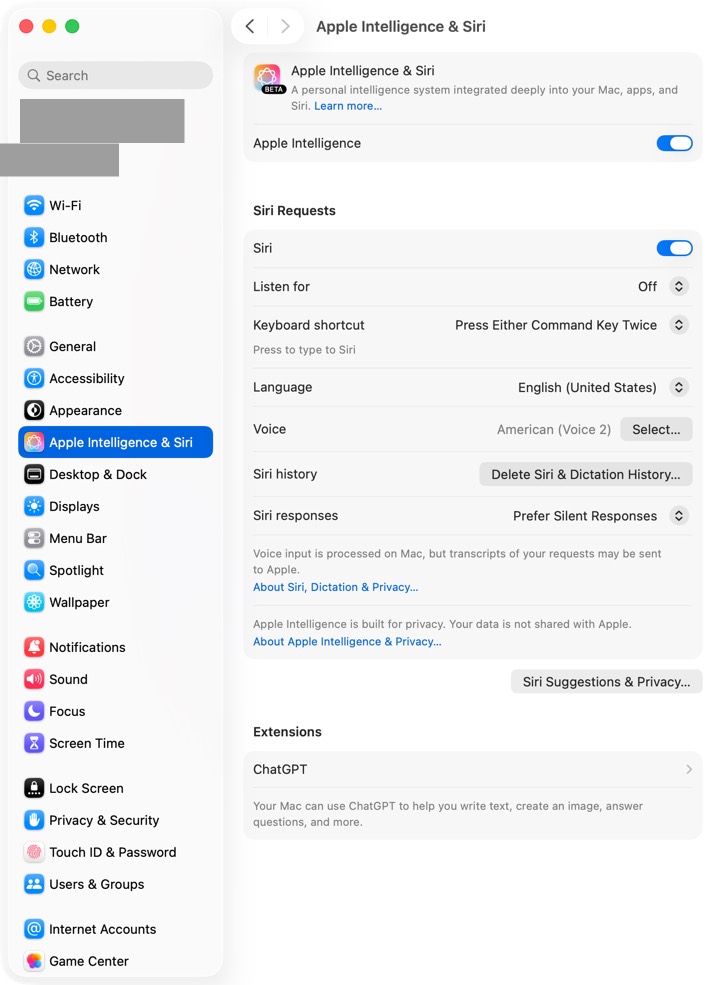Click the Bluetooth sidebar icon
This screenshot has width=723, height=985.
tap(34, 237)
